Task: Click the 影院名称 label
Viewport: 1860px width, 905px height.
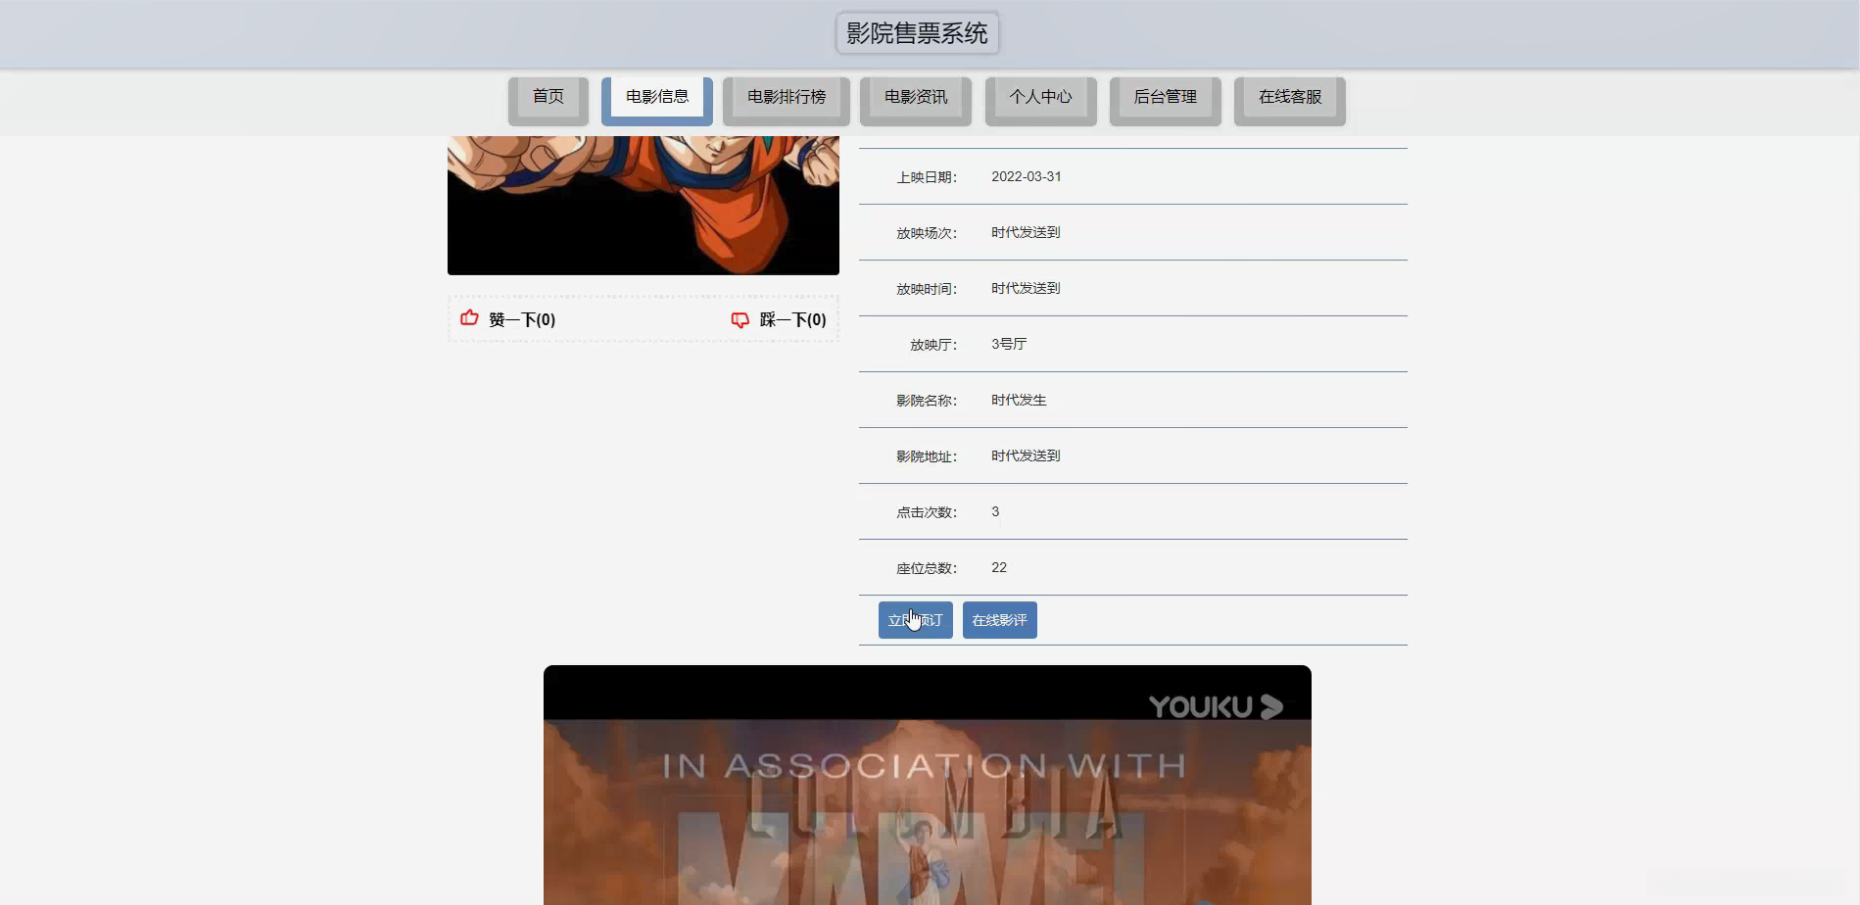Action: pyautogui.click(x=927, y=401)
